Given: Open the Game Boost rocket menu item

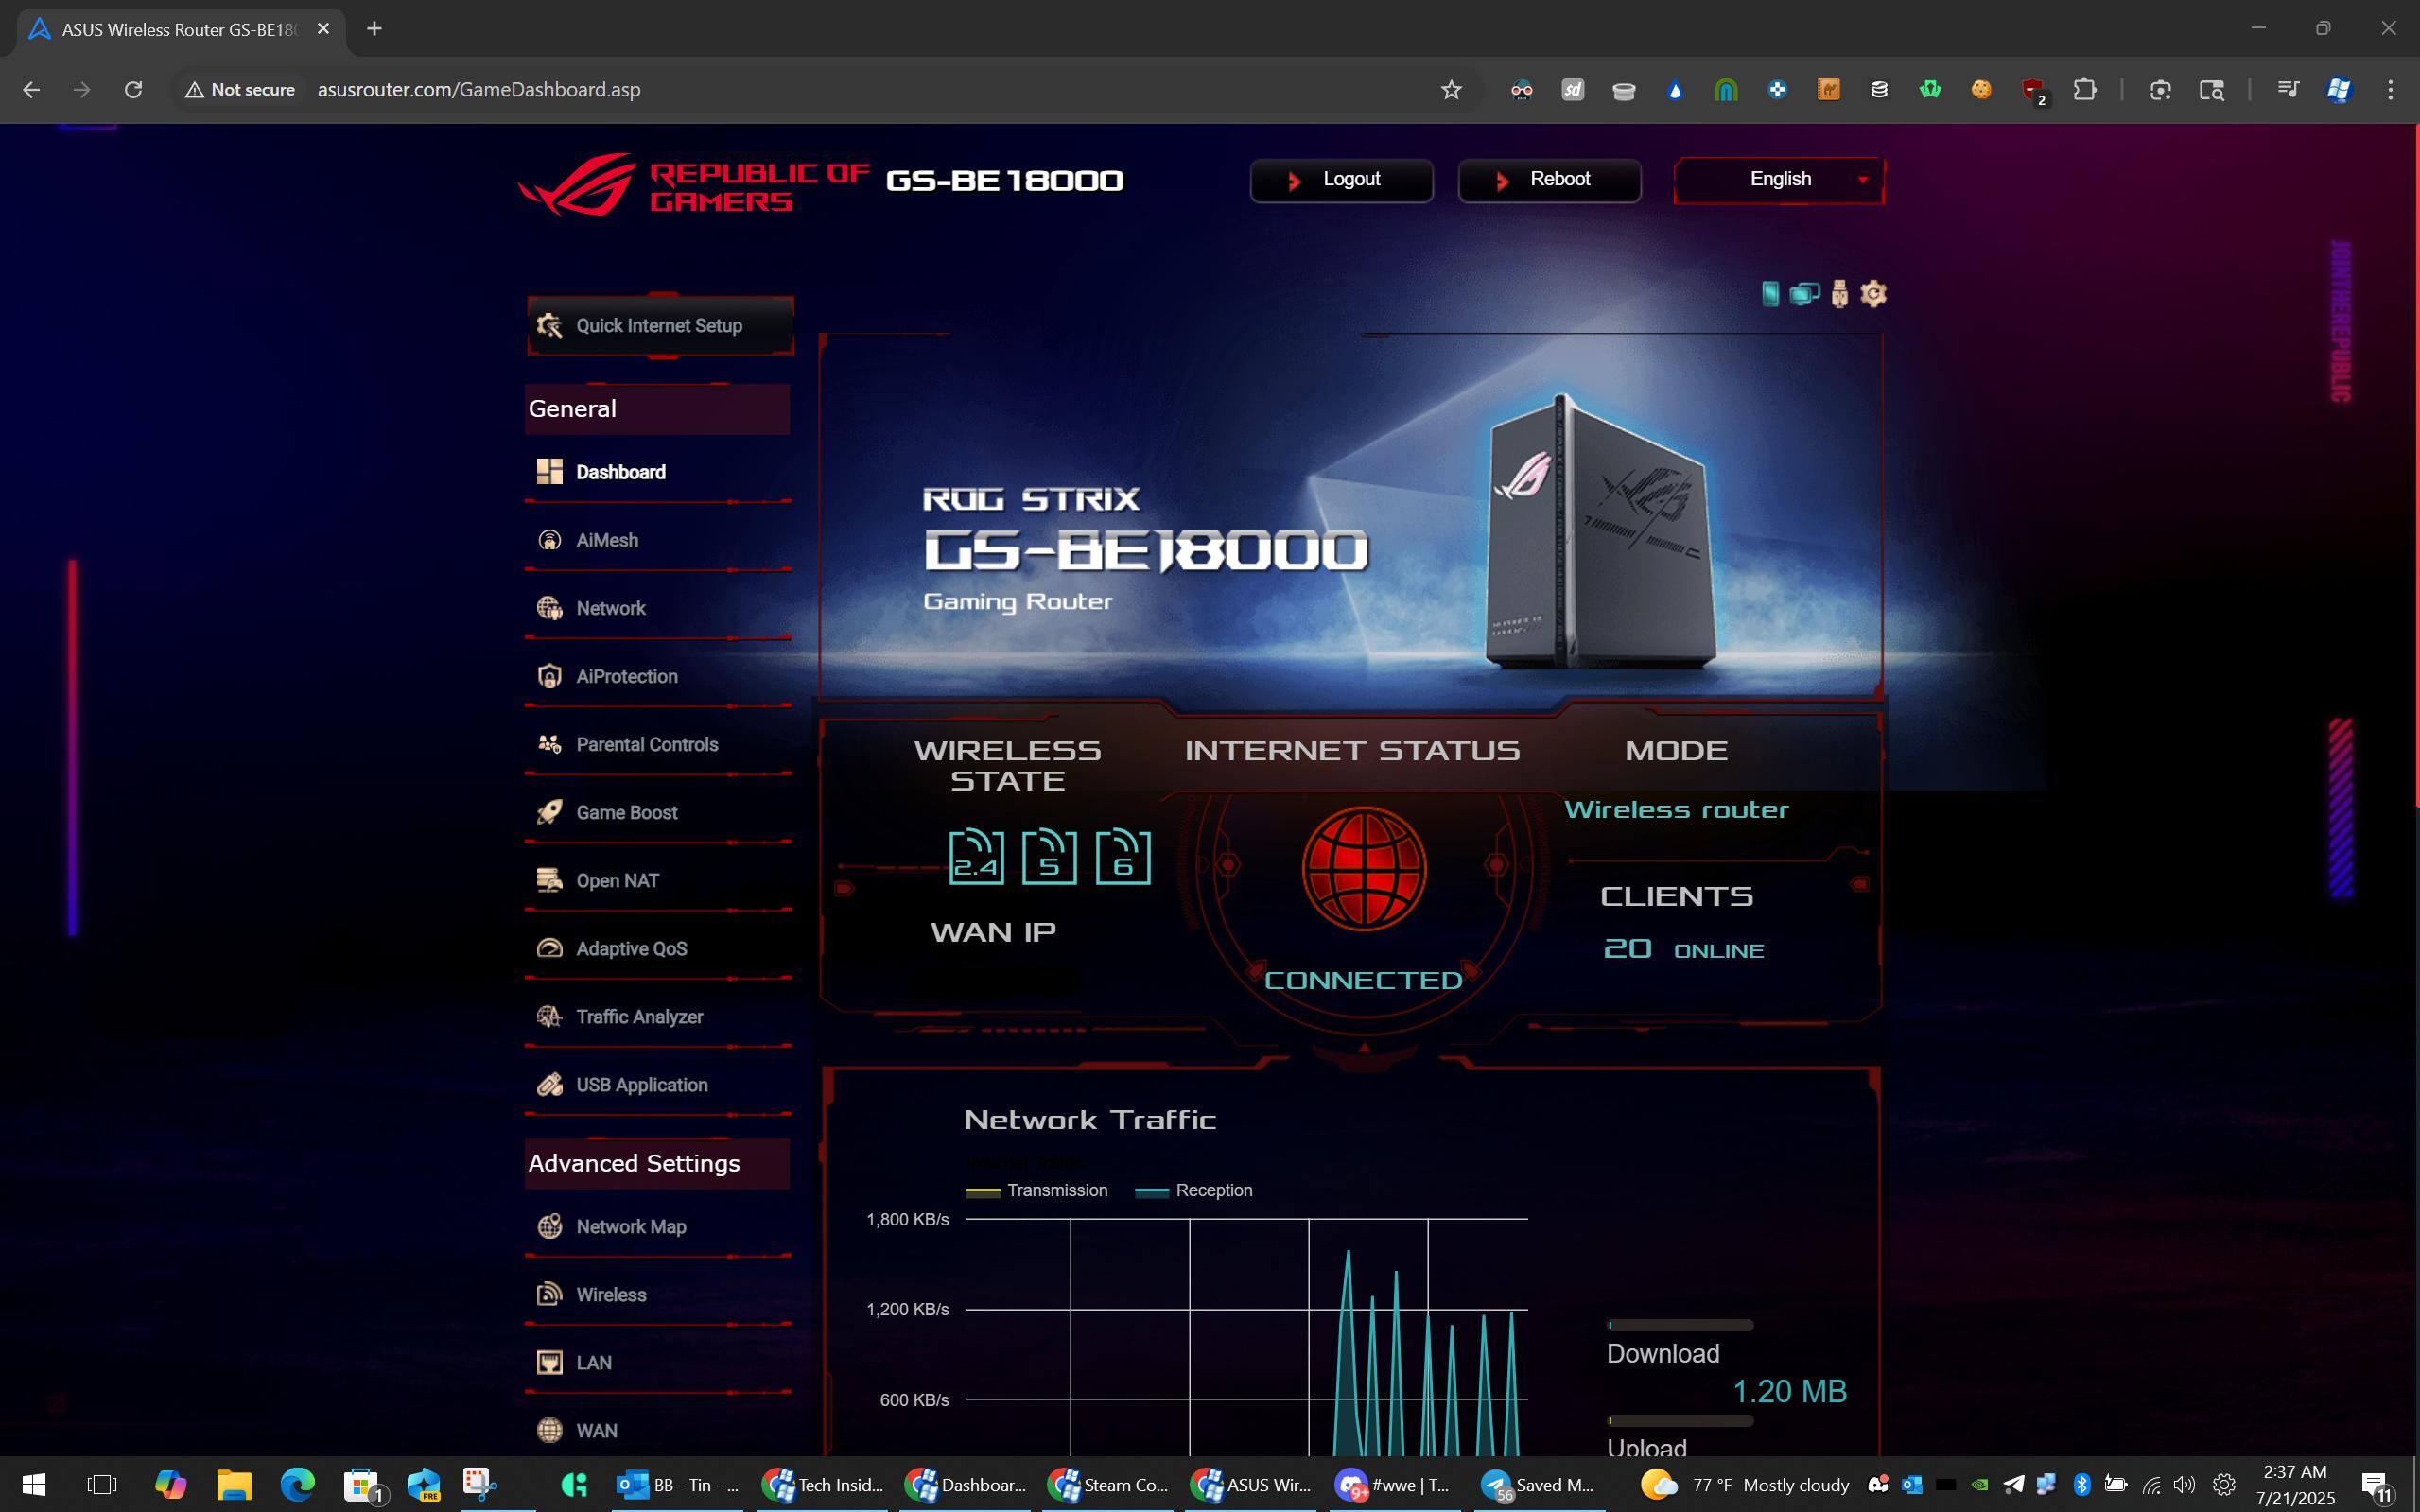Looking at the screenshot, I should [626, 812].
